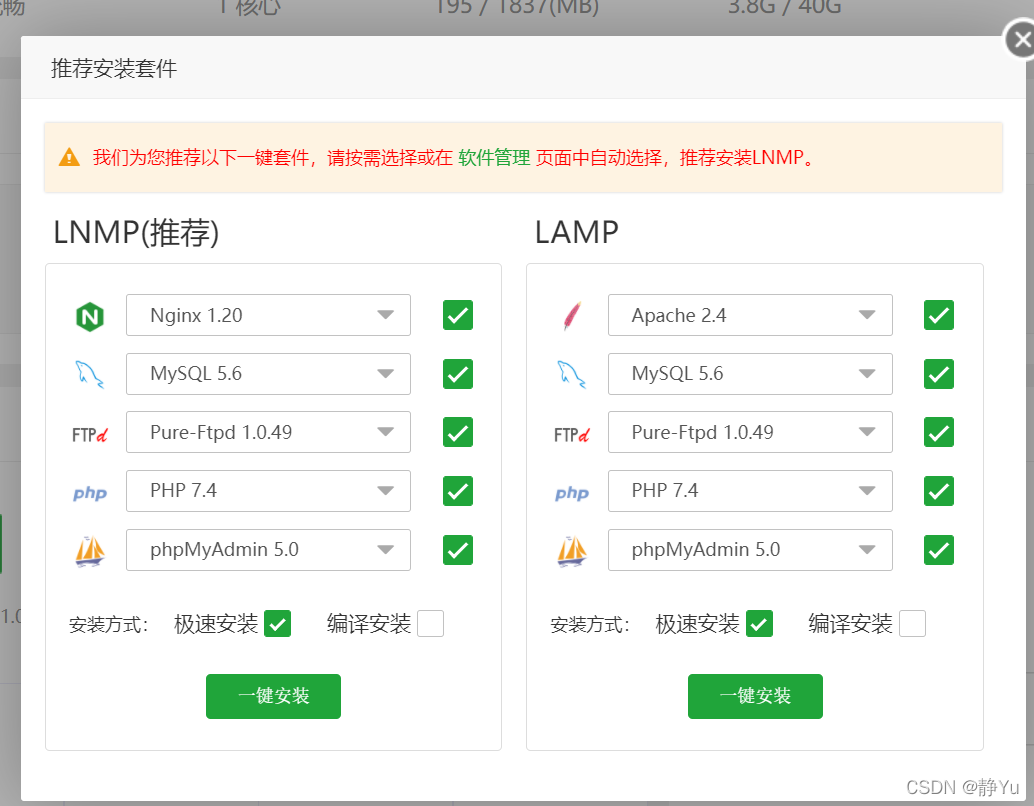Image resolution: width=1034 pixels, height=806 pixels.
Task: Click 一键安装 button for LAMP
Action: (755, 696)
